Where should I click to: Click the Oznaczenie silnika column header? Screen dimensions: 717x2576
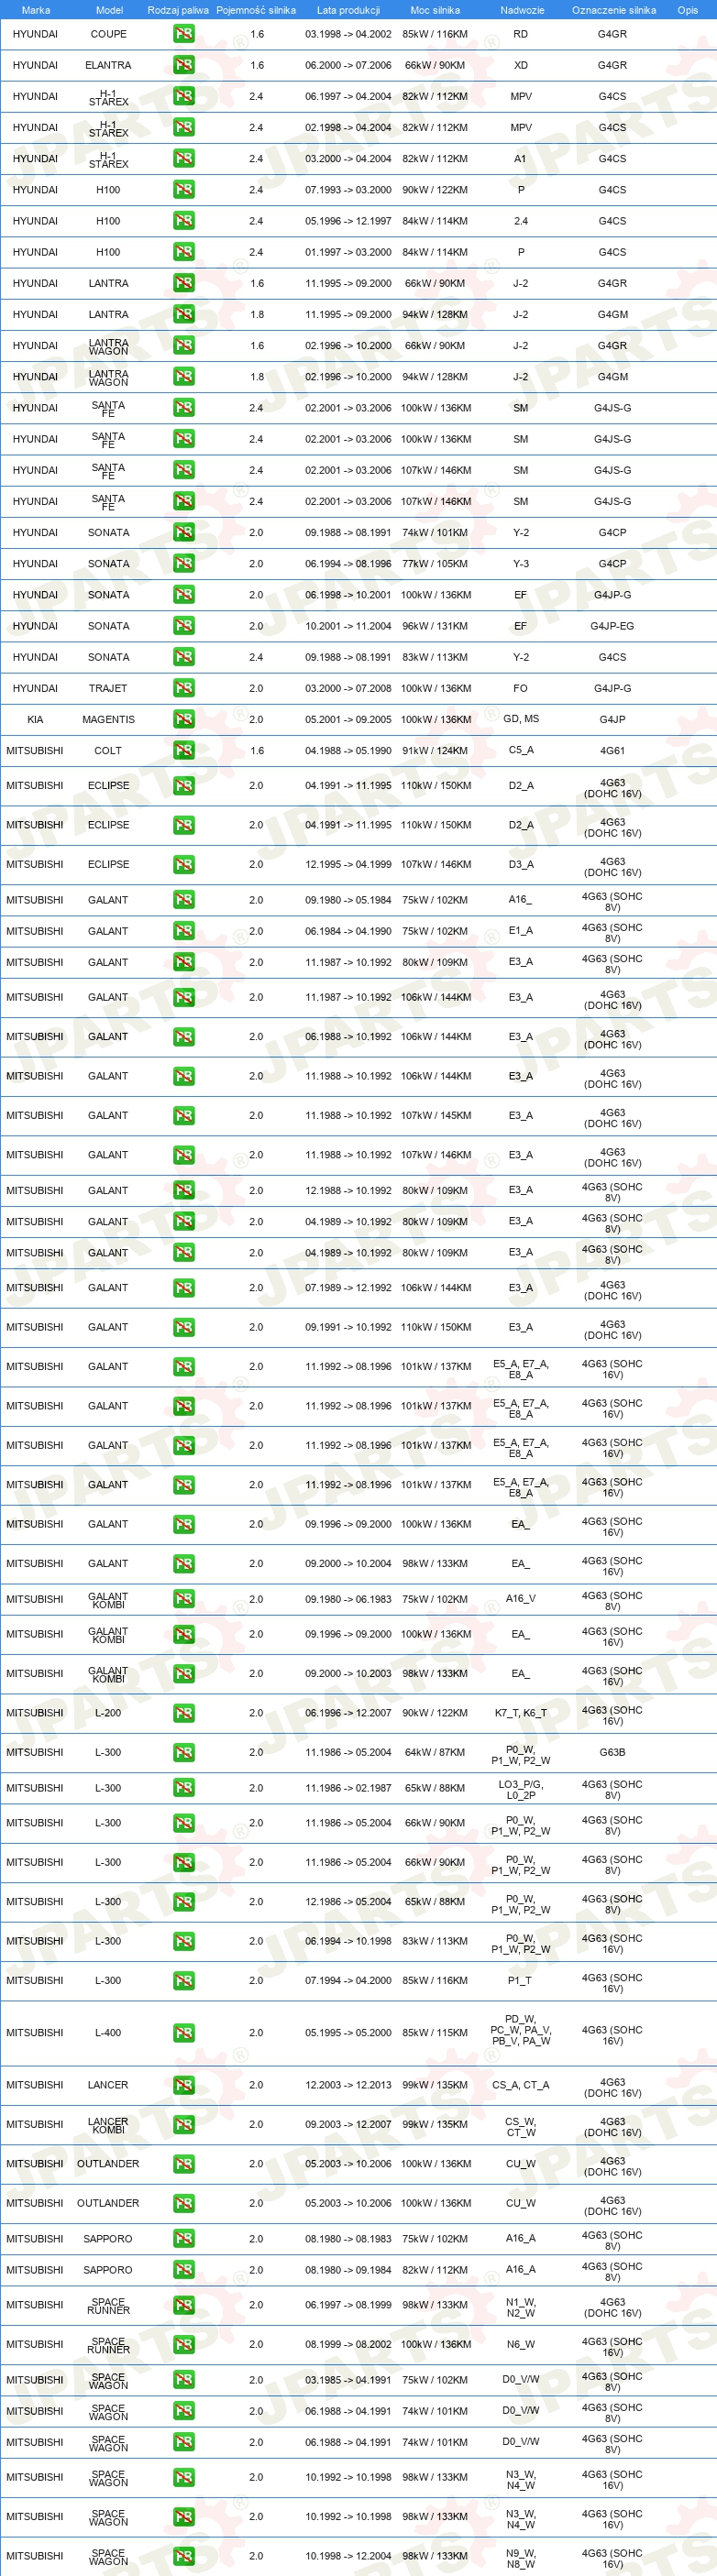[x=614, y=10]
